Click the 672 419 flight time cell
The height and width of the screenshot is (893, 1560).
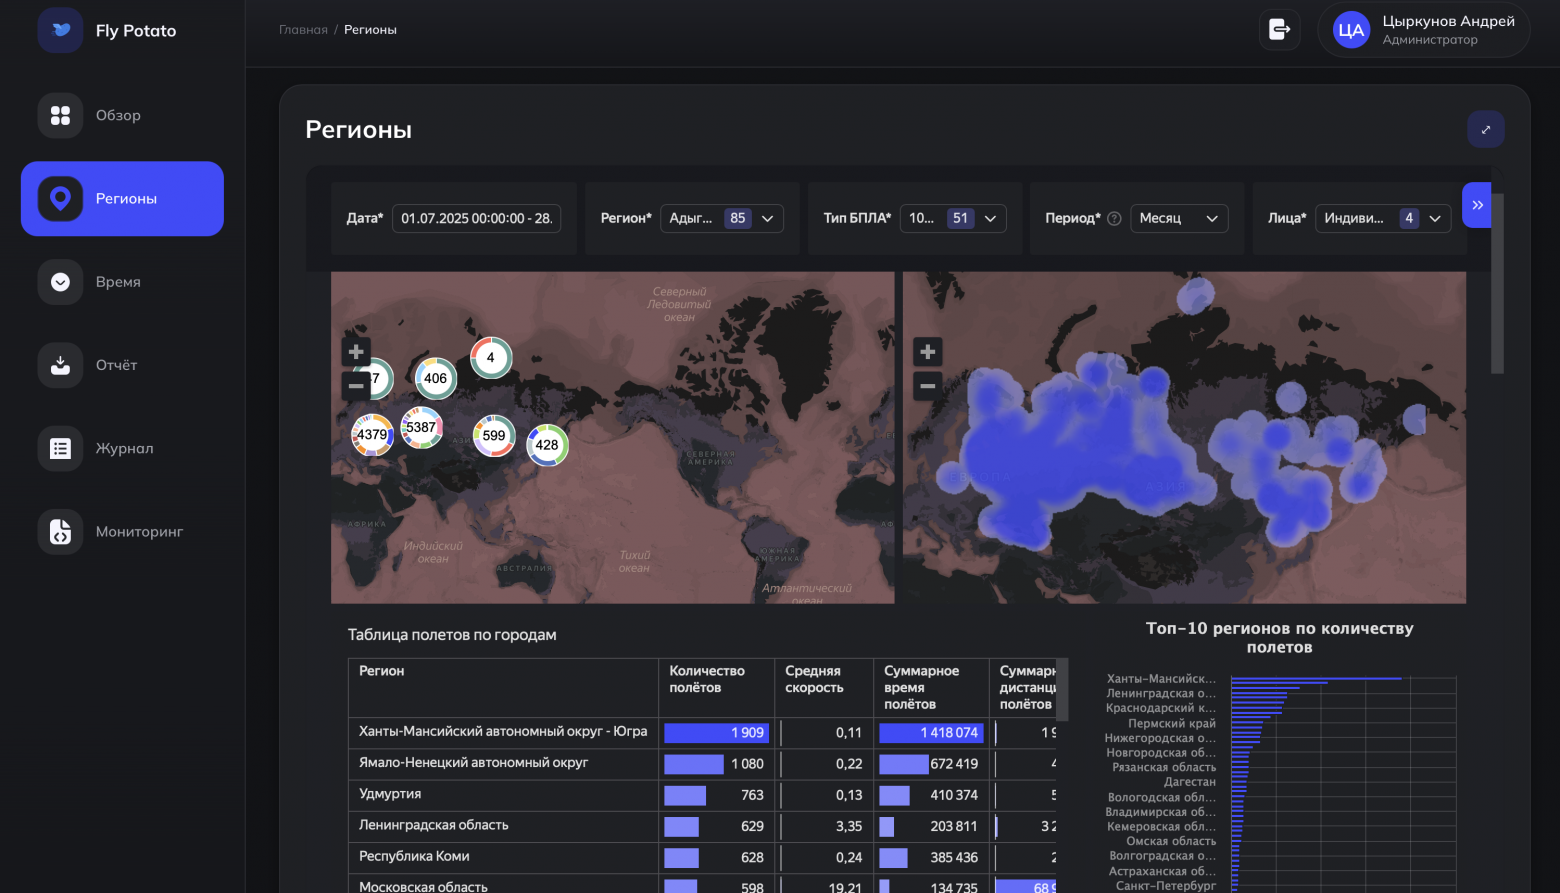931,764
